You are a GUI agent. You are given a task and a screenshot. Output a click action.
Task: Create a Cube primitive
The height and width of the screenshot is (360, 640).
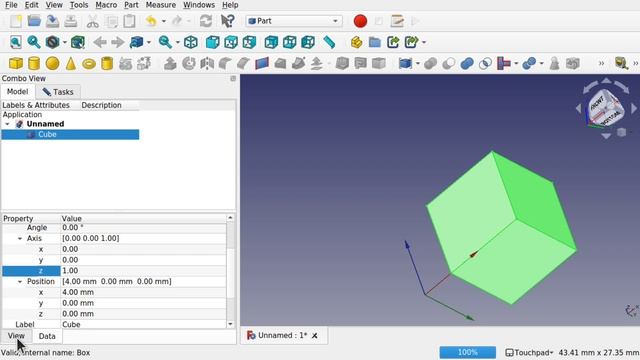point(16,63)
